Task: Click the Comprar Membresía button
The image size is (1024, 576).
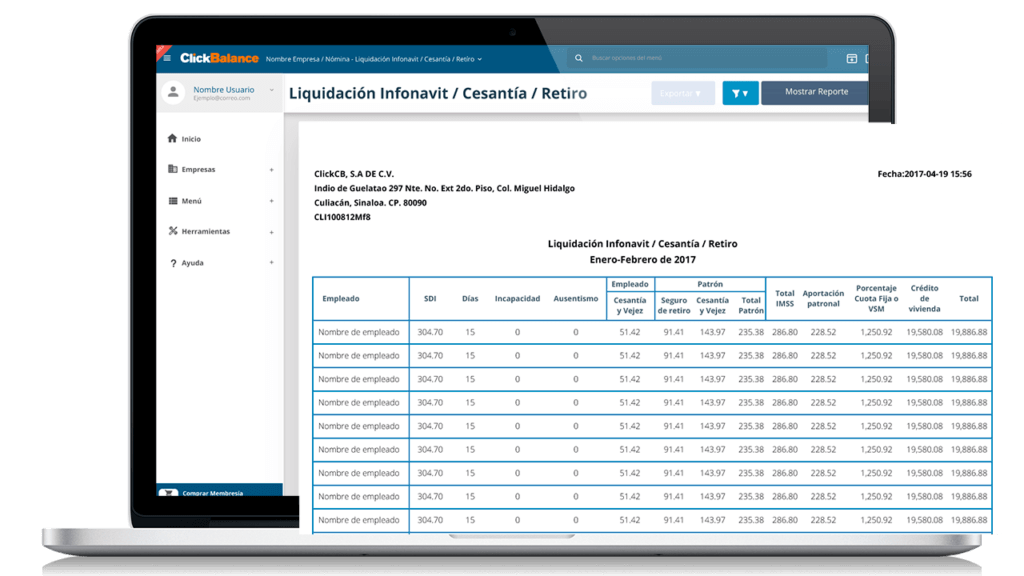Action: [212, 492]
